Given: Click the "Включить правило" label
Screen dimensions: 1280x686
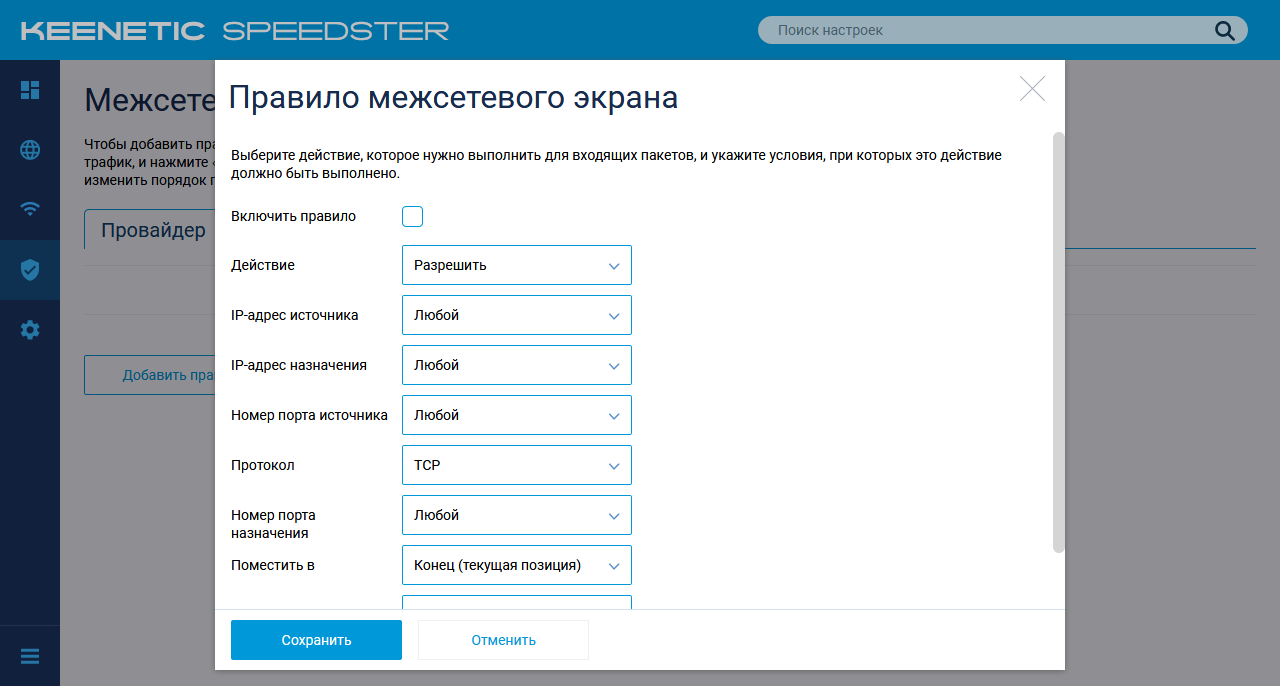Looking at the screenshot, I should (x=293, y=216).
